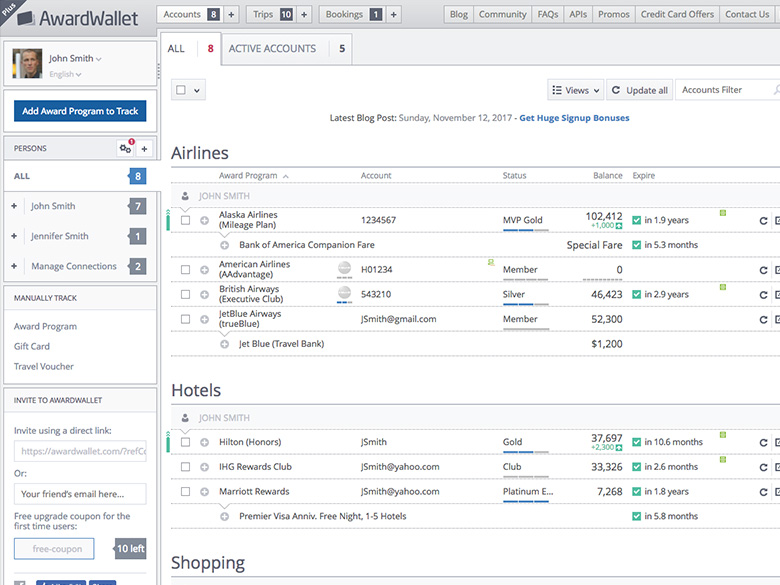
Task: Click the circular plus icon on Bank of America Companion Fare row
Action: pos(225,245)
